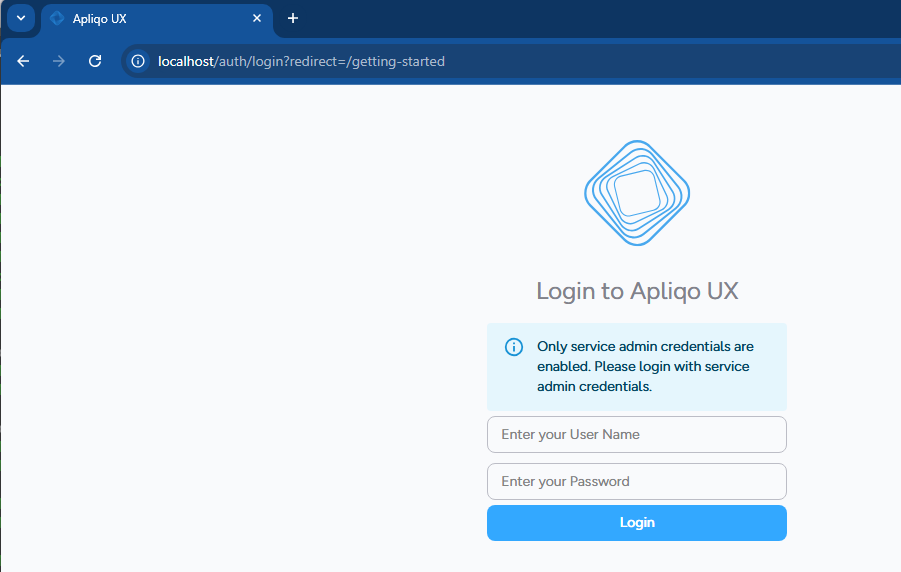Click the Login to Apliqo UX heading
The width and height of the screenshot is (901, 572).
click(637, 291)
